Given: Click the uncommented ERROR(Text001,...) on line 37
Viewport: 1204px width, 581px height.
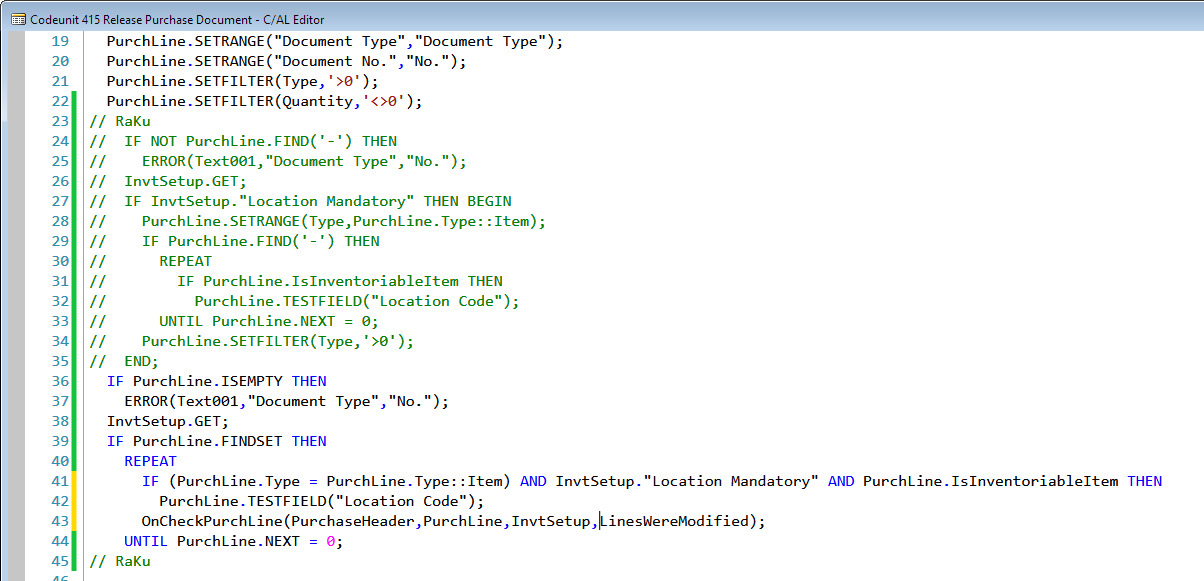Looking at the screenshot, I should (287, 401).
